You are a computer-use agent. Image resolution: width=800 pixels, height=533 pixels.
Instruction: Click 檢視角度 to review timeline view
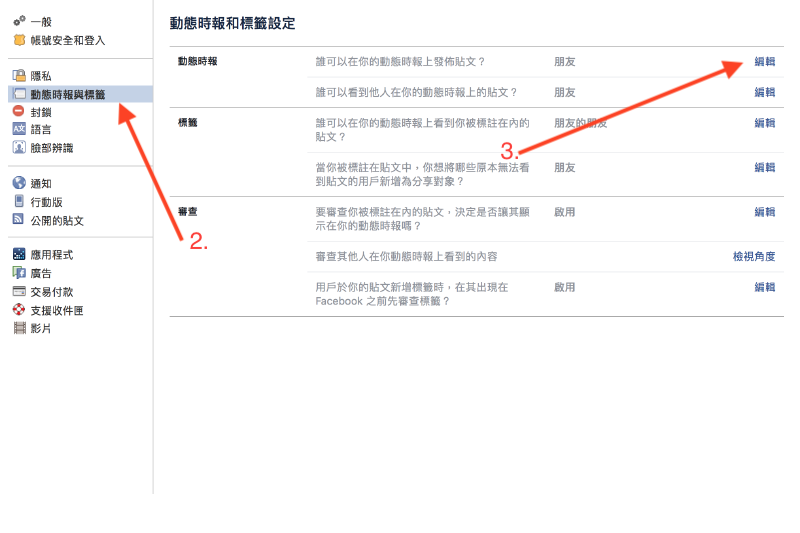tap(754, 257)
